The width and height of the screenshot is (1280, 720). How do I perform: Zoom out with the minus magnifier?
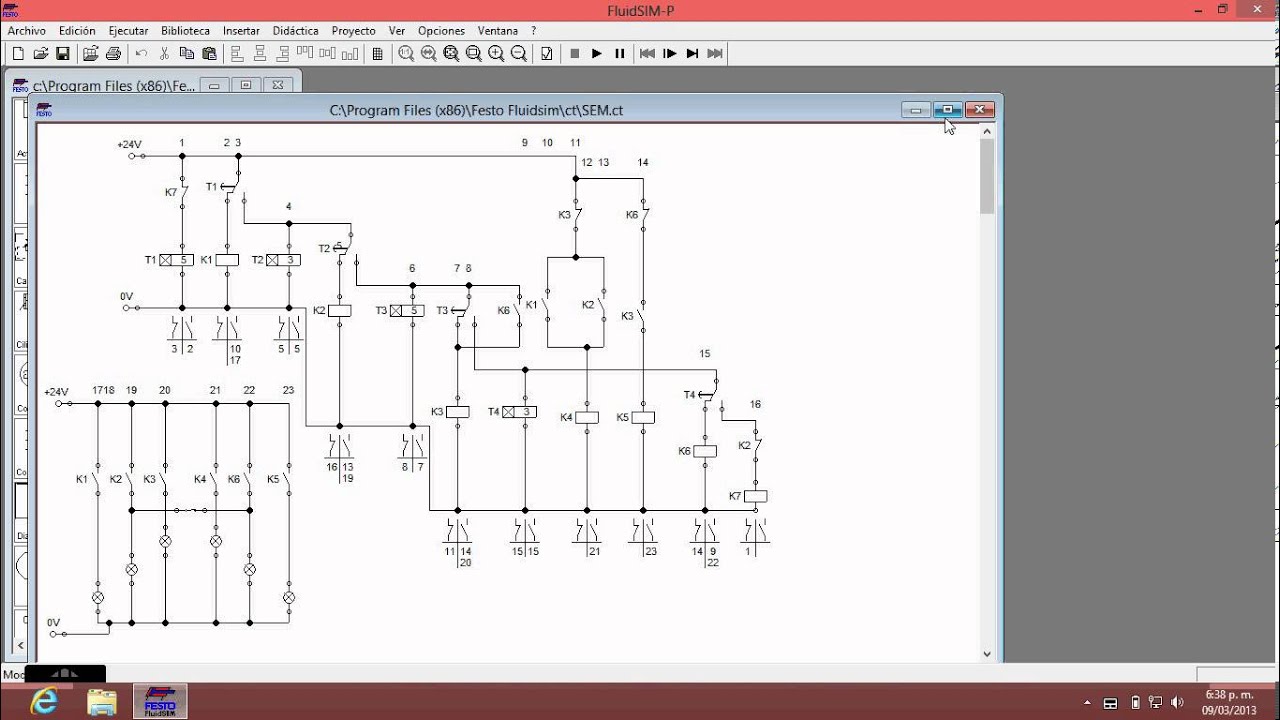coord(519,54)
